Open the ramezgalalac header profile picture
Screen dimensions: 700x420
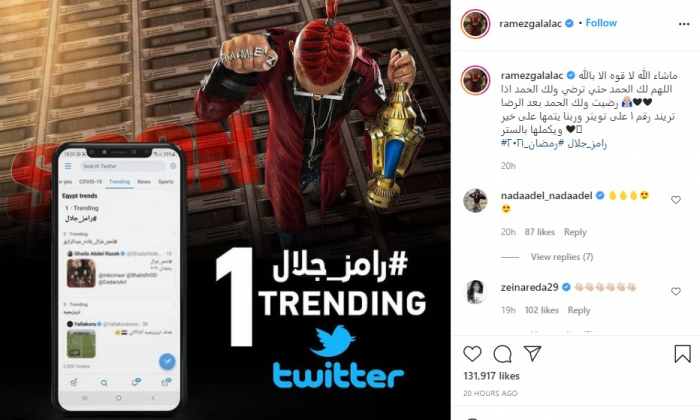[475, 24]
